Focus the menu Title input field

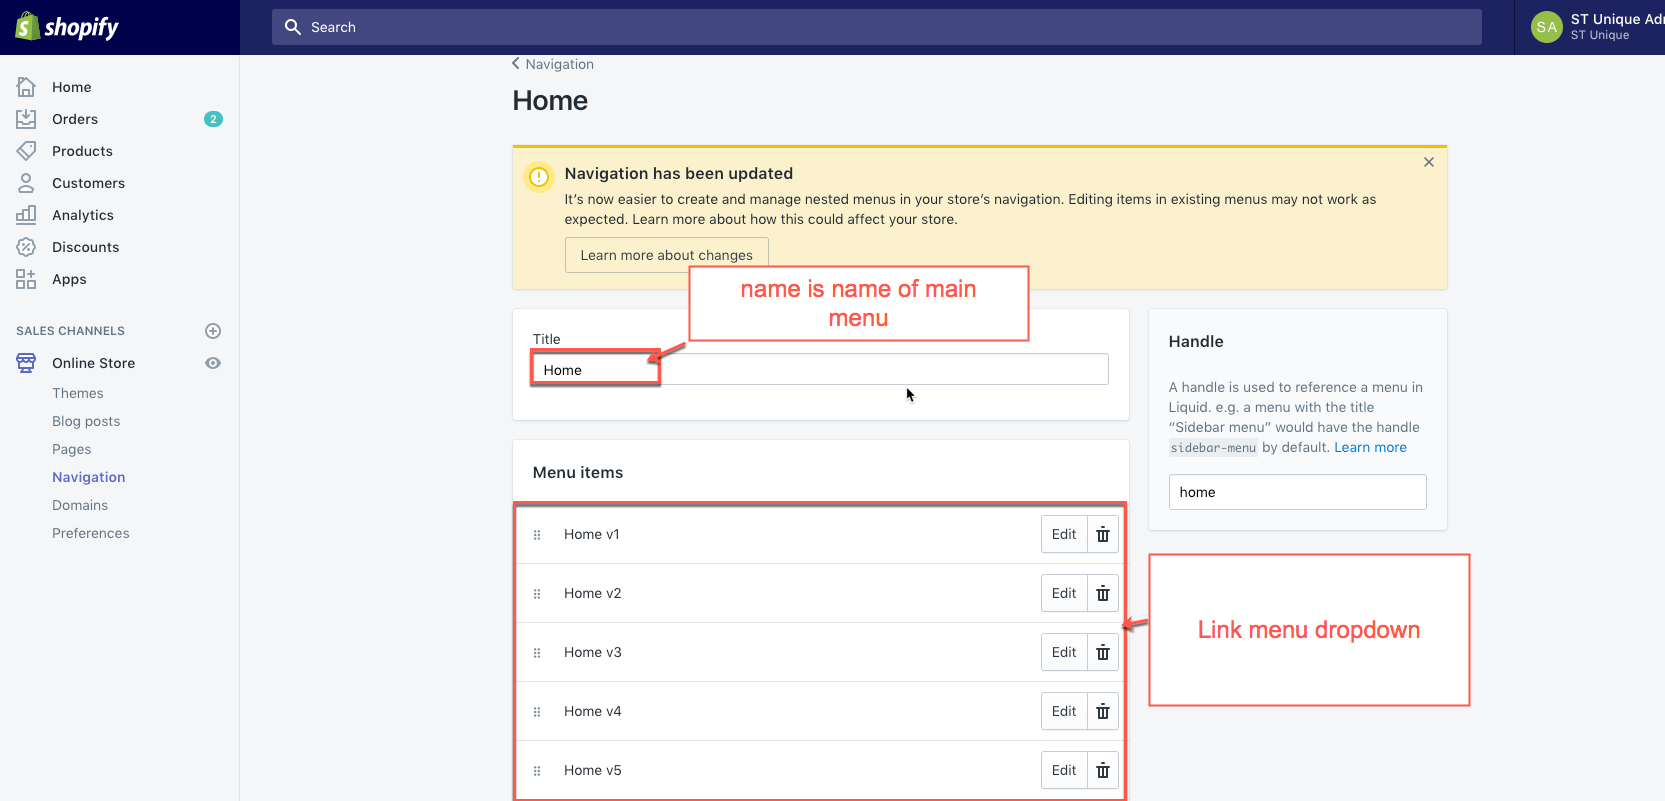[820, 369]
